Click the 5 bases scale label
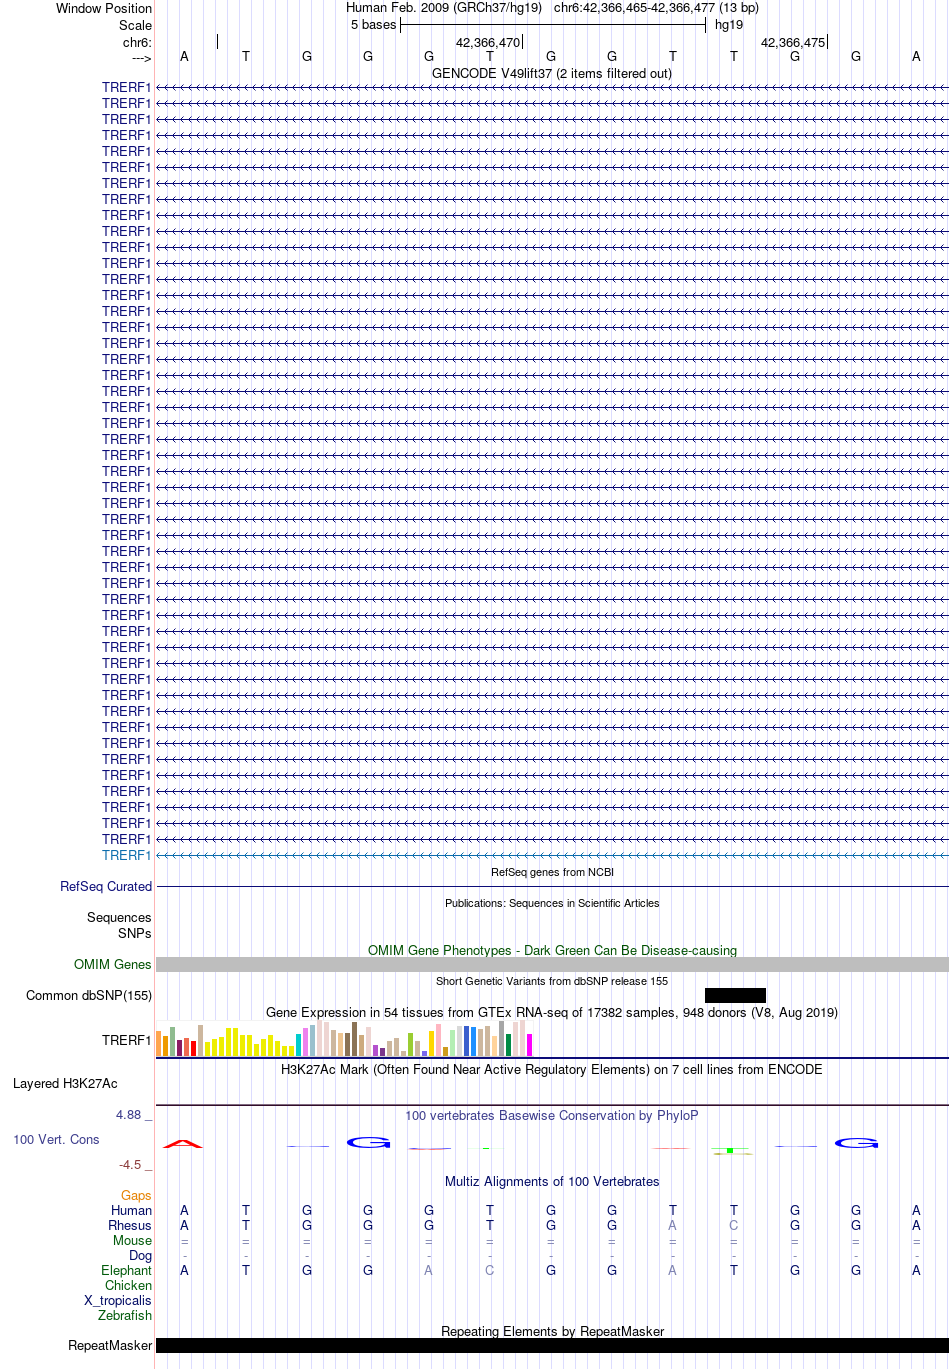The image size is (950, 1369). (374, 25)
